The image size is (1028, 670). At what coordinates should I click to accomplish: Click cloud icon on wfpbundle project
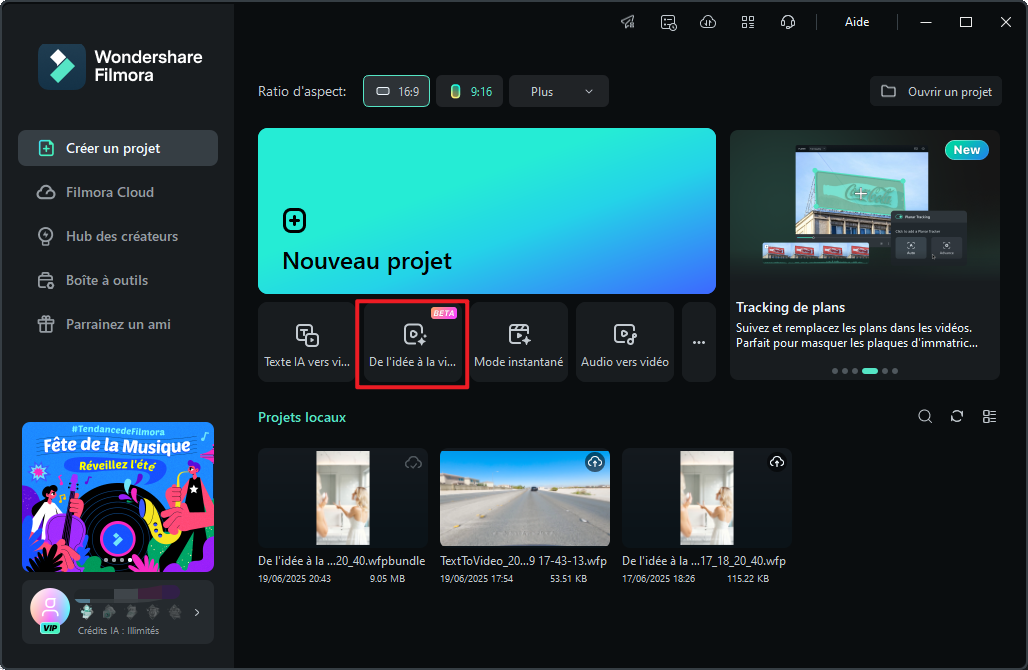click(413, 463)
